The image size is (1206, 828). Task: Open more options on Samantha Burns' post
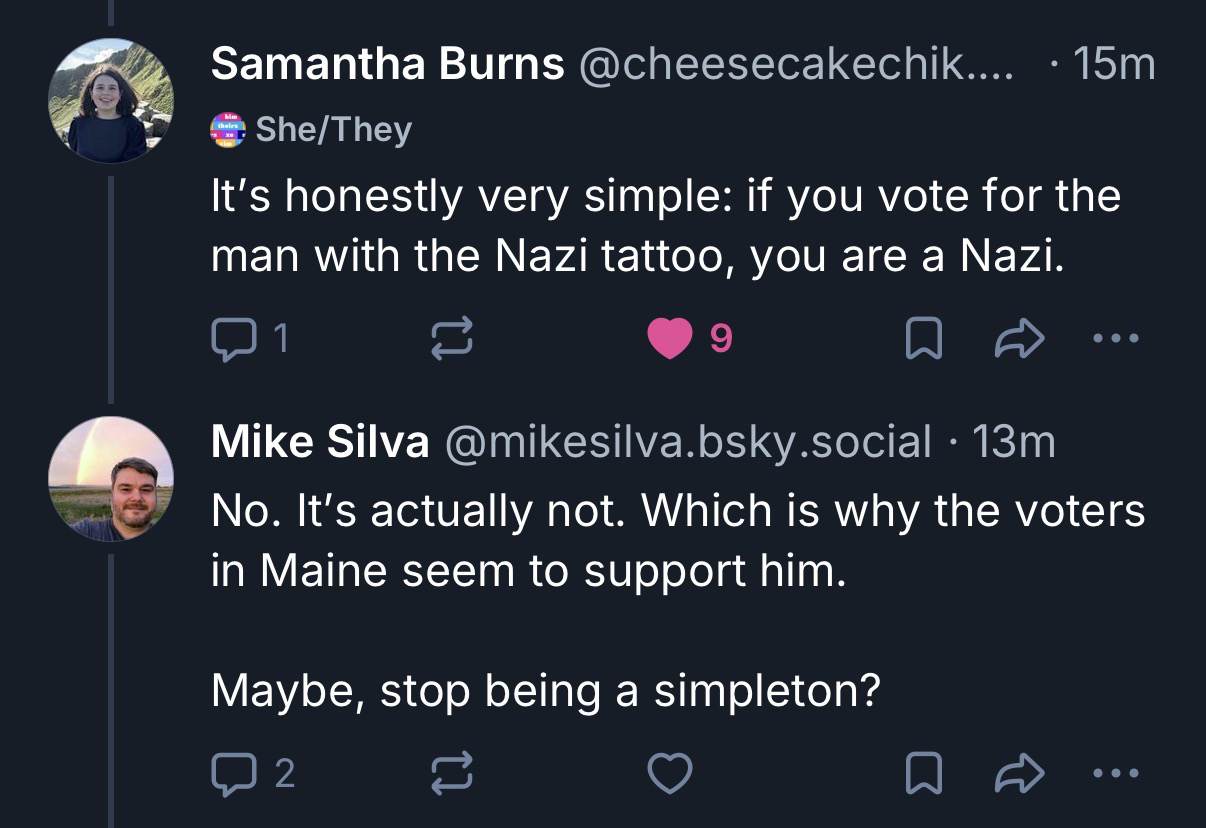tap(1116, 341)
